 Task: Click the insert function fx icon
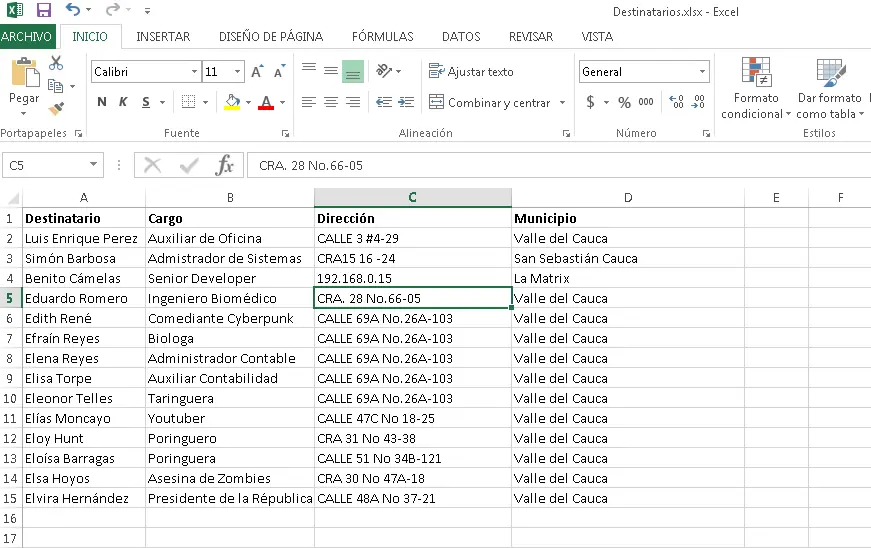[x=224, y=165]
